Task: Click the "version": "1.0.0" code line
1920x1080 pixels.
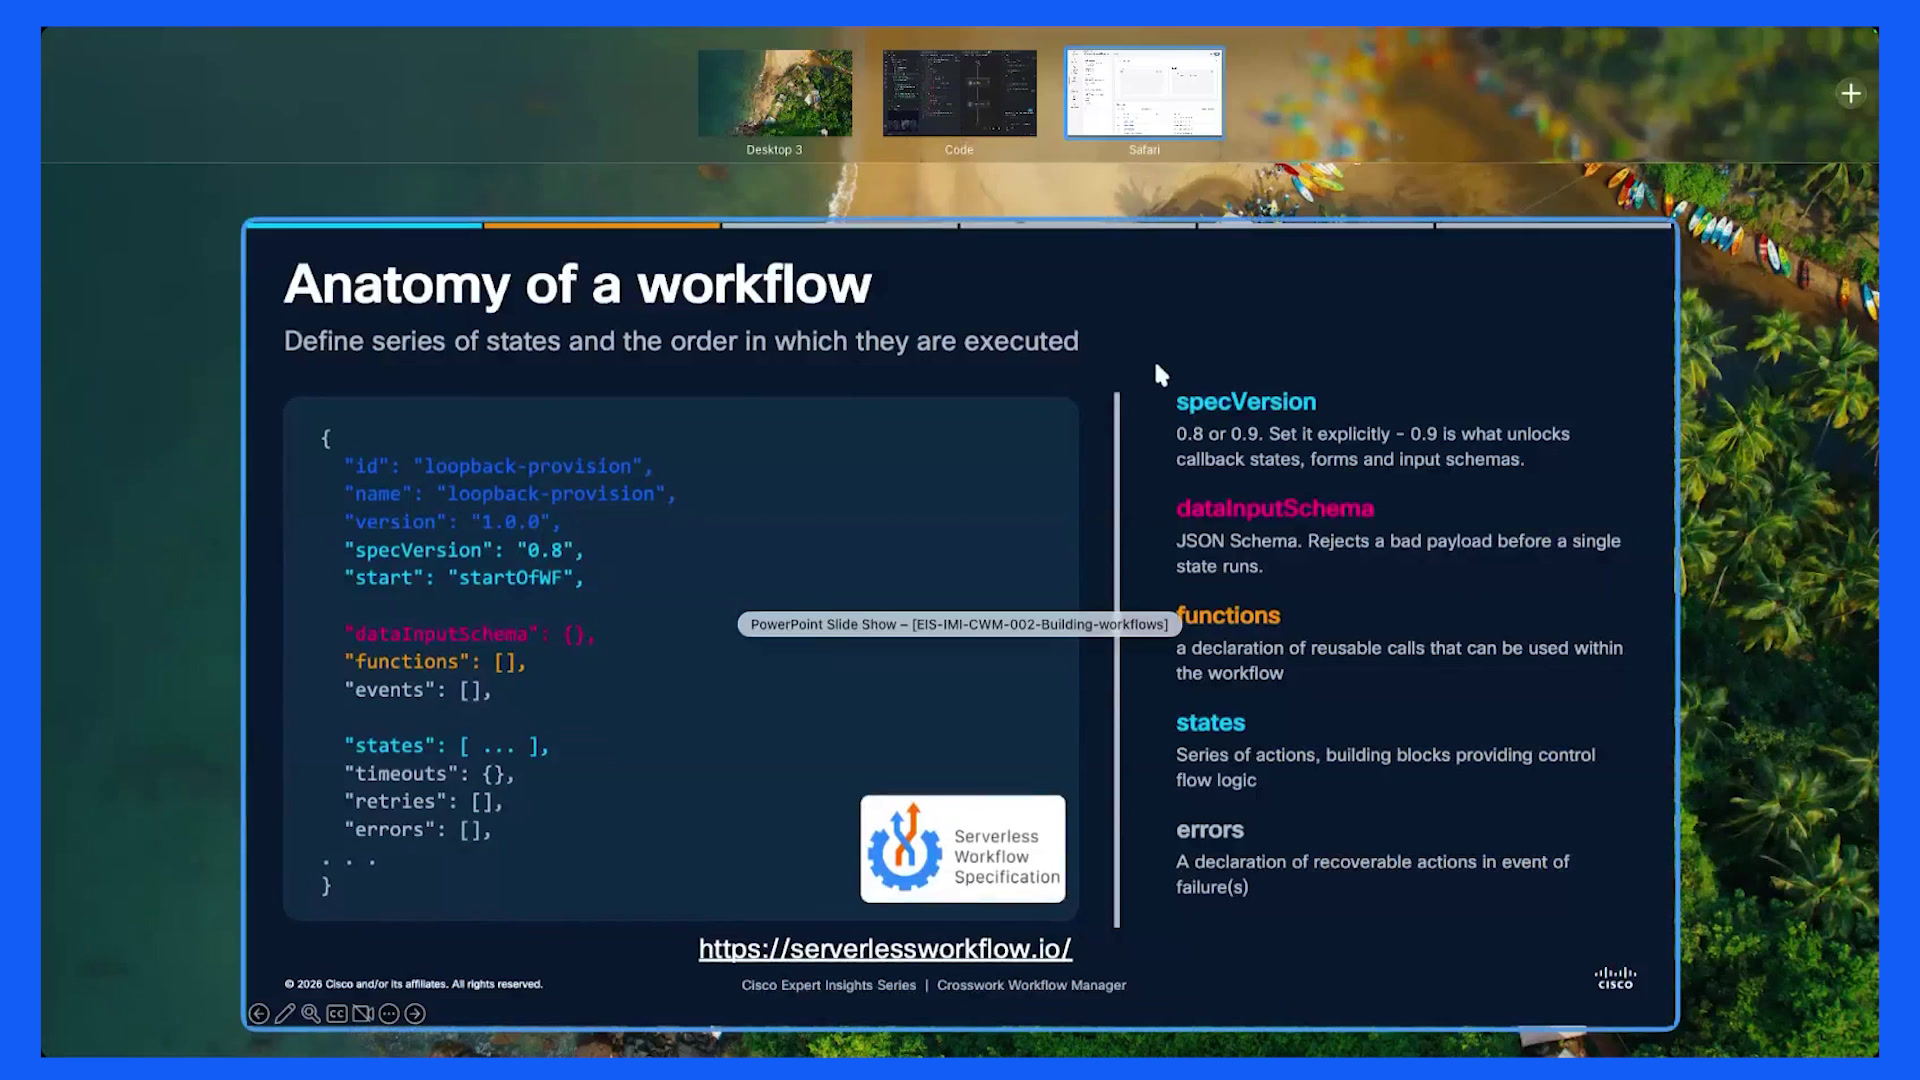Action: pos(453,522)
